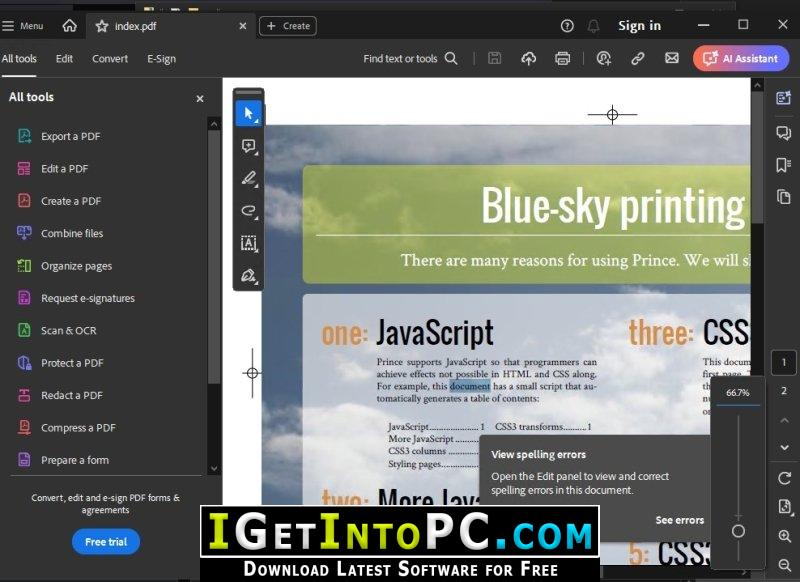The width and height of the screenshot is (800, 582).
Task: Adjust the zoom slider handle
Action: coord(738,532)
